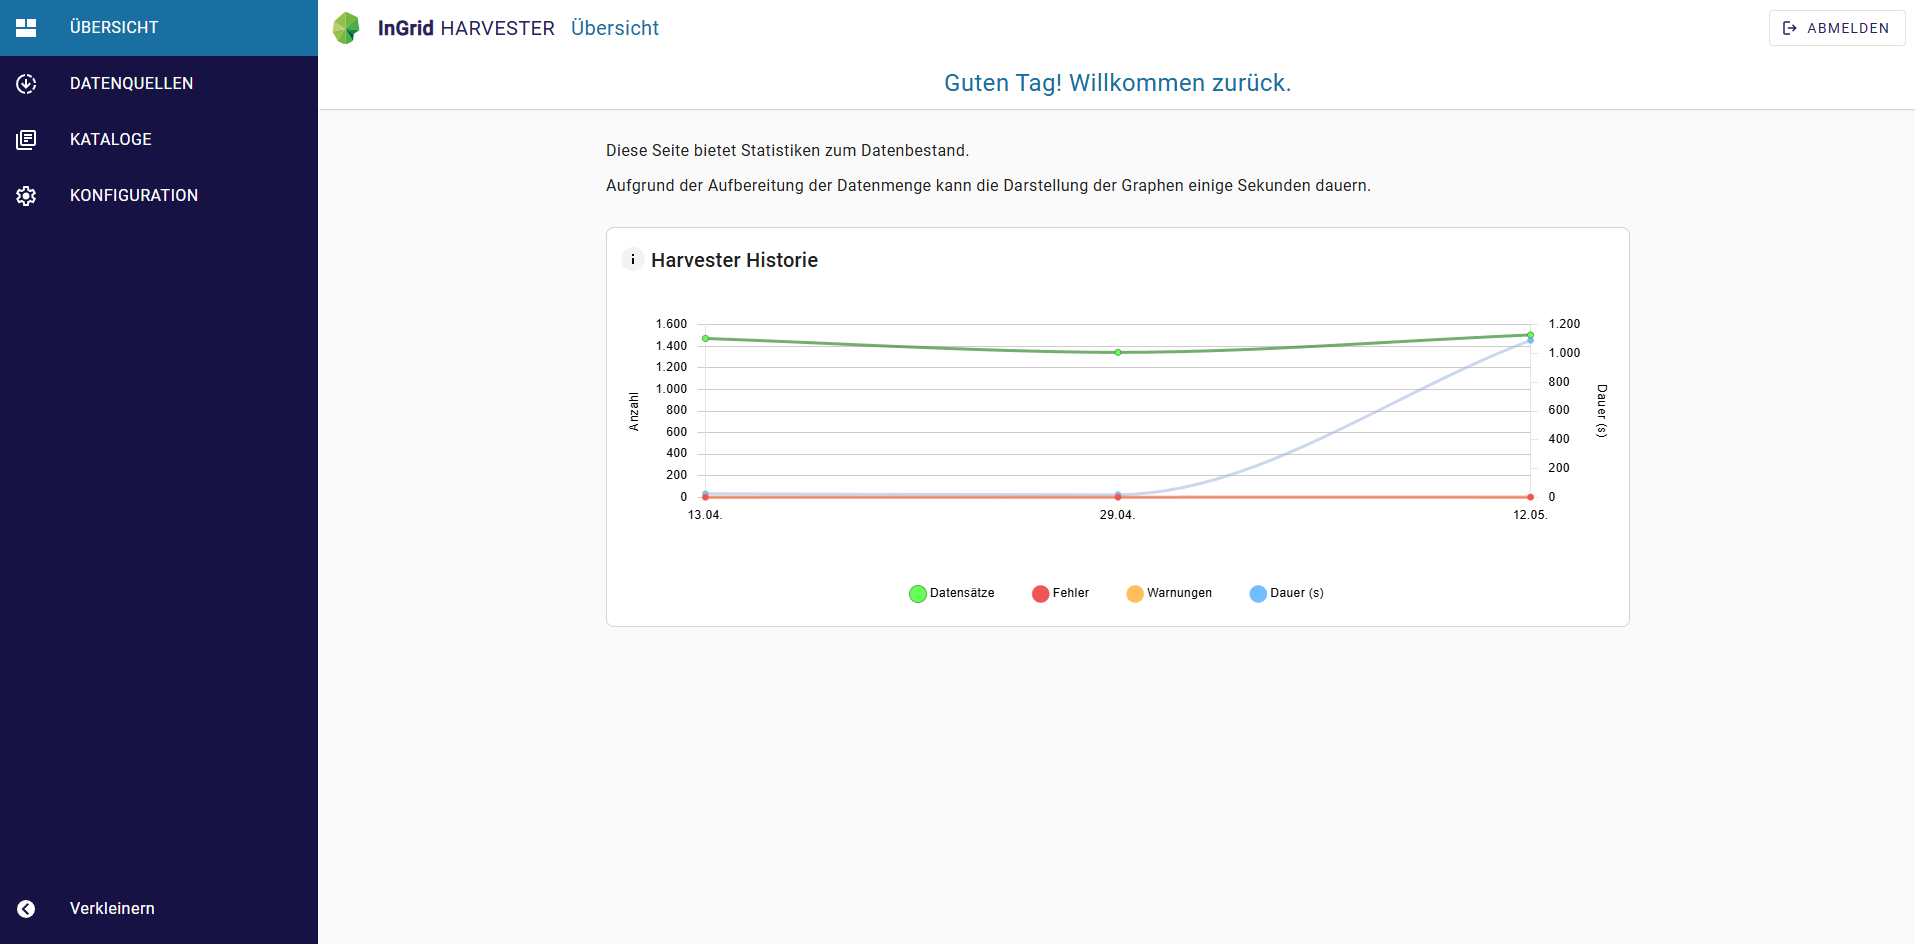Click the Guten Tag! Willkommen zurück. greeting
Viewport: 1915px width, 944px height.
pos(1117,83)
